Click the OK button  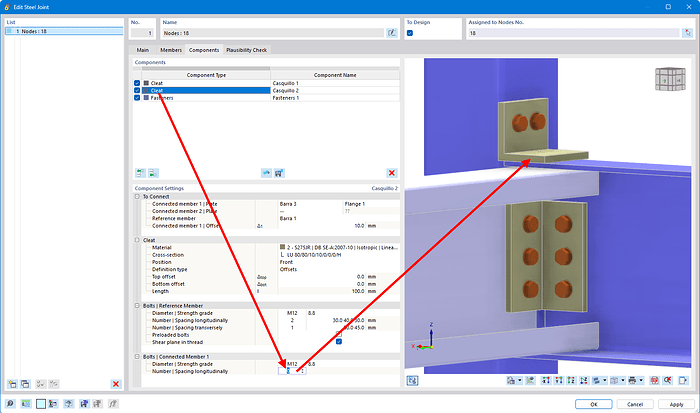pos(593,404)
